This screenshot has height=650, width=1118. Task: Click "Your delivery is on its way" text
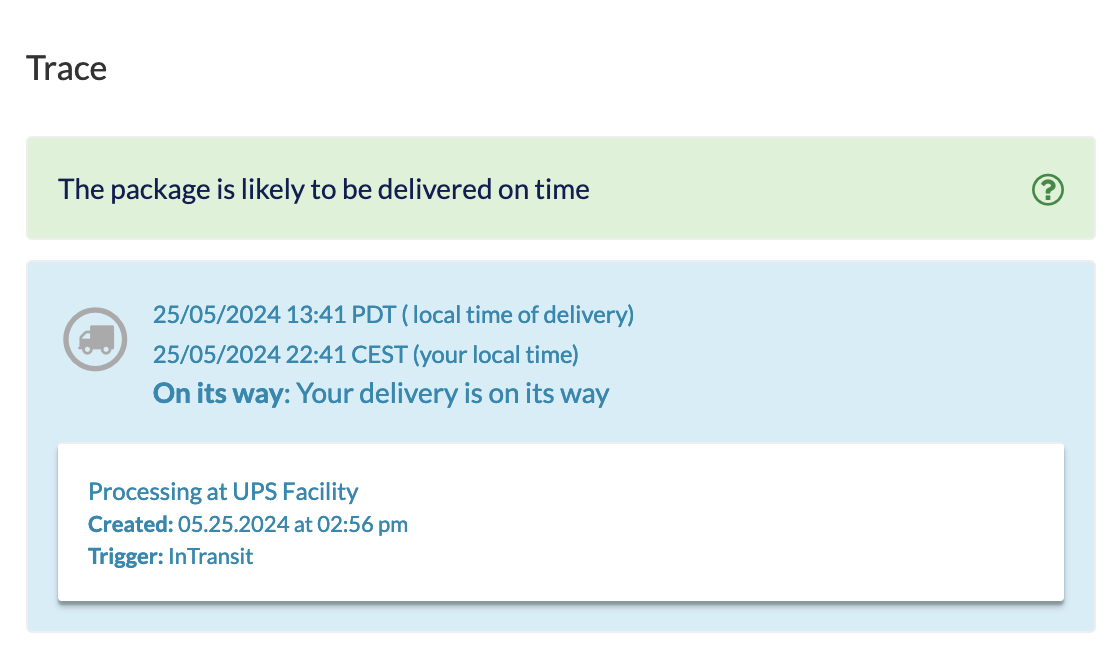coord(453,393)
